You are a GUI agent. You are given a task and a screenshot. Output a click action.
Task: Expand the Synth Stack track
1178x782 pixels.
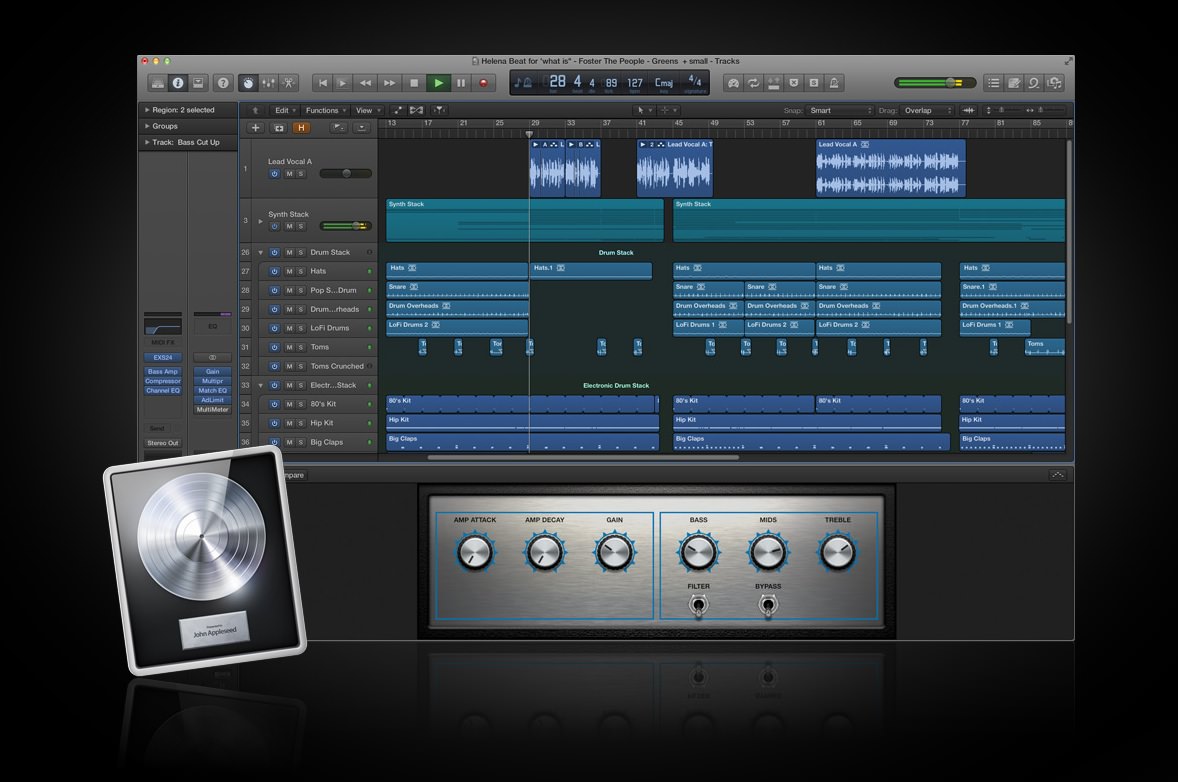click(x=261, y=221)
